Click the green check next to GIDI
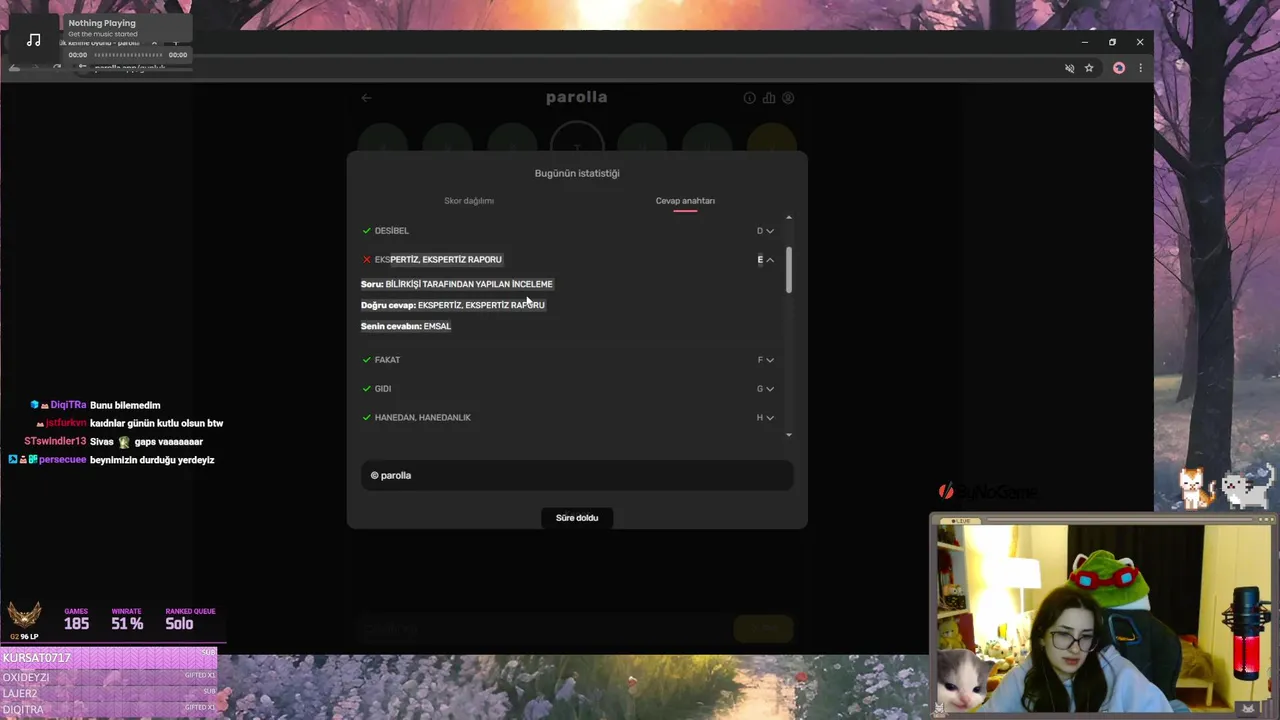Viewport: 1280px width, 720px height. click(367, 389)
